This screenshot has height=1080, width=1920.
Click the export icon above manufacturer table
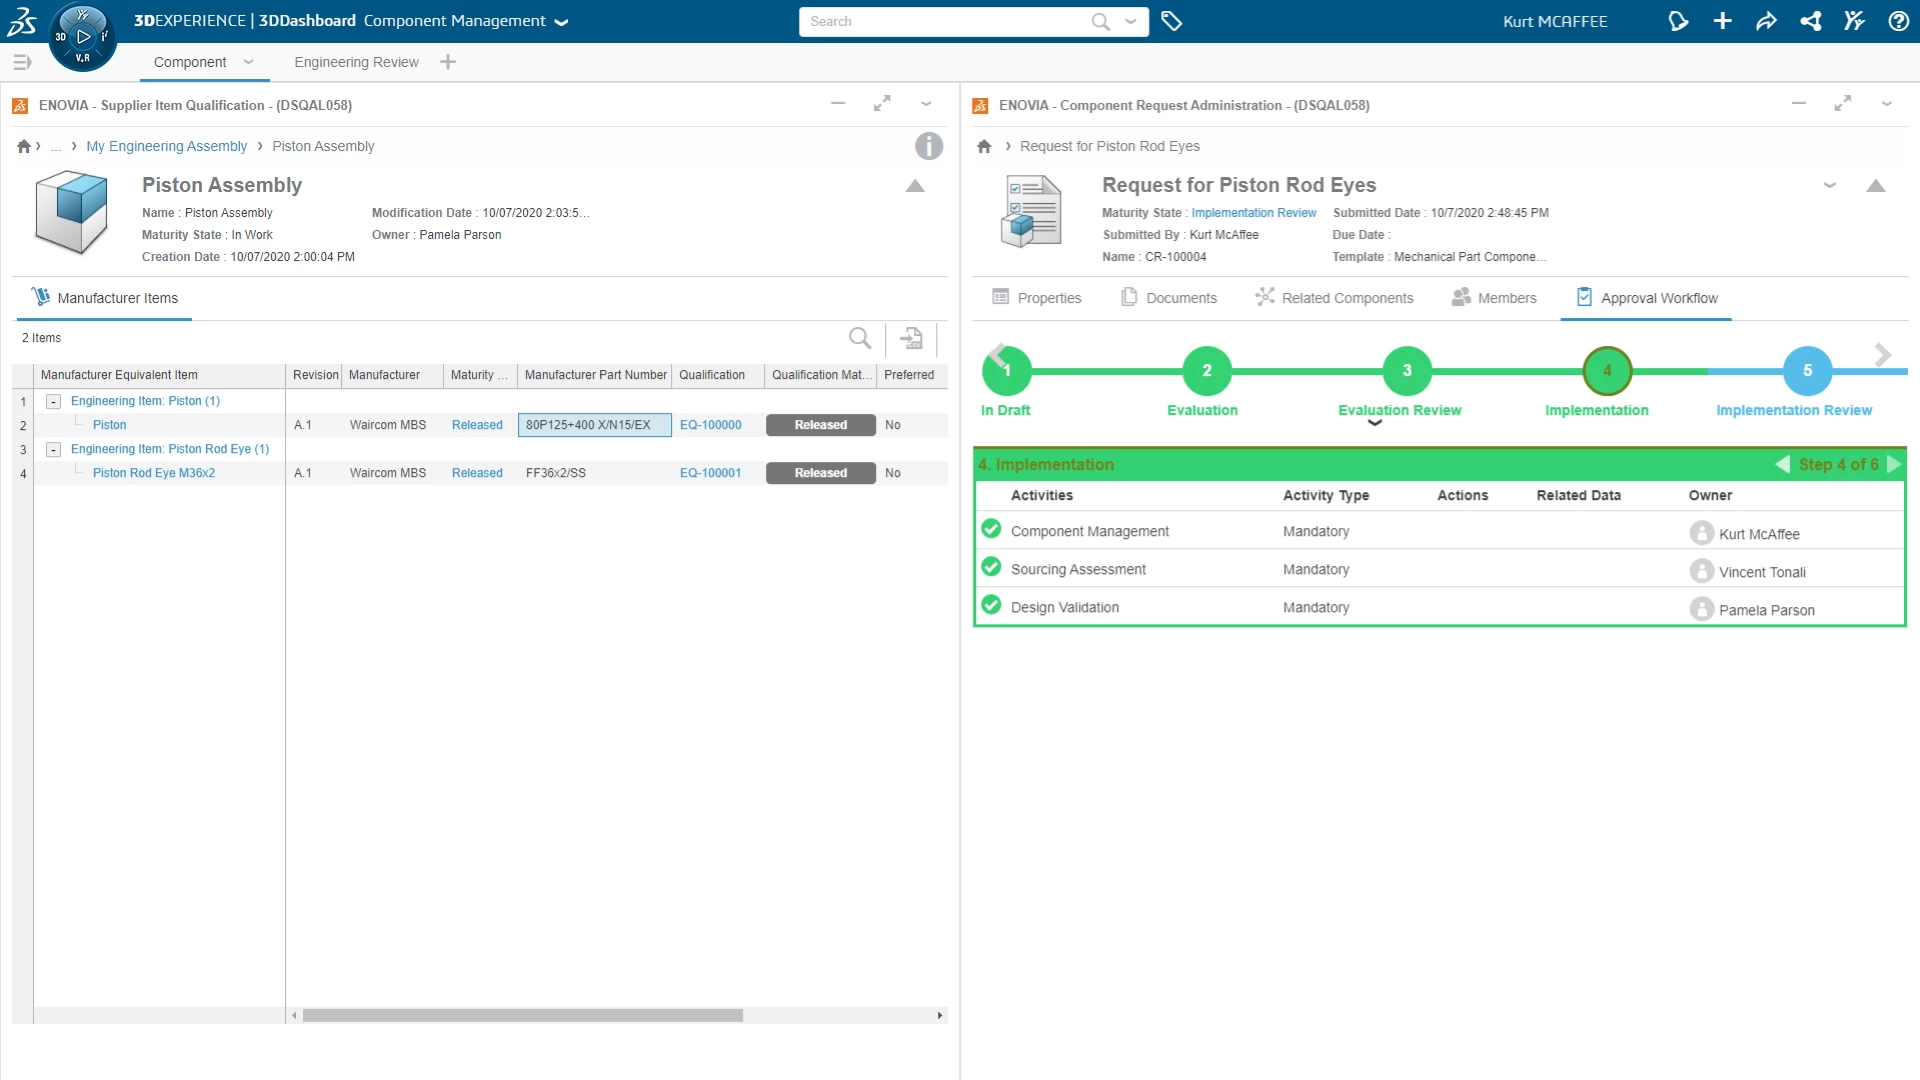pyautogui.click(x=911, y=338)
